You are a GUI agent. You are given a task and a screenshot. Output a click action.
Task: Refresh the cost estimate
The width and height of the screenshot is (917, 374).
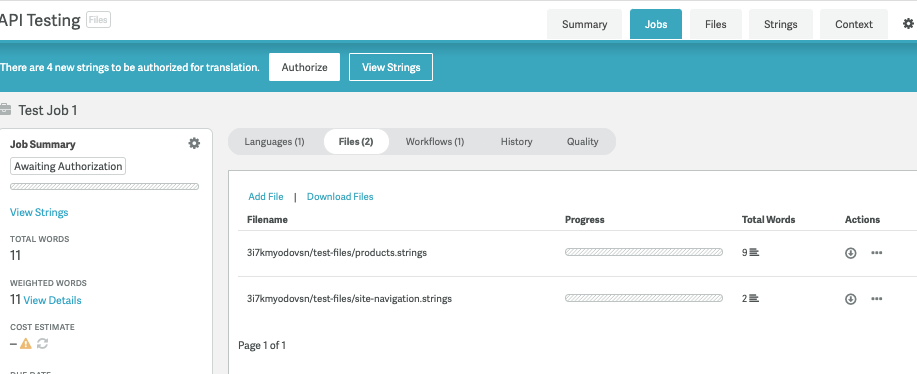(x=42, y=344)
